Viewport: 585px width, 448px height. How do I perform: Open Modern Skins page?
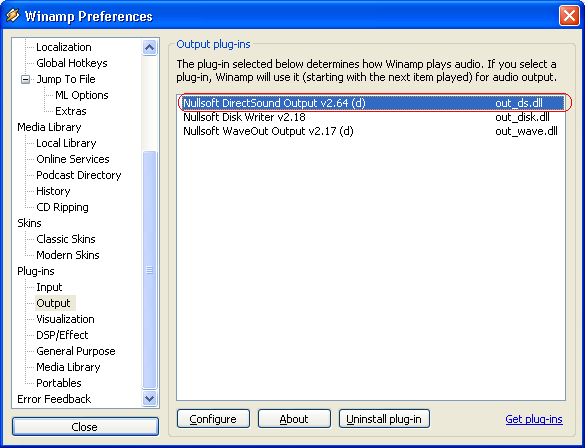(68, 255)
